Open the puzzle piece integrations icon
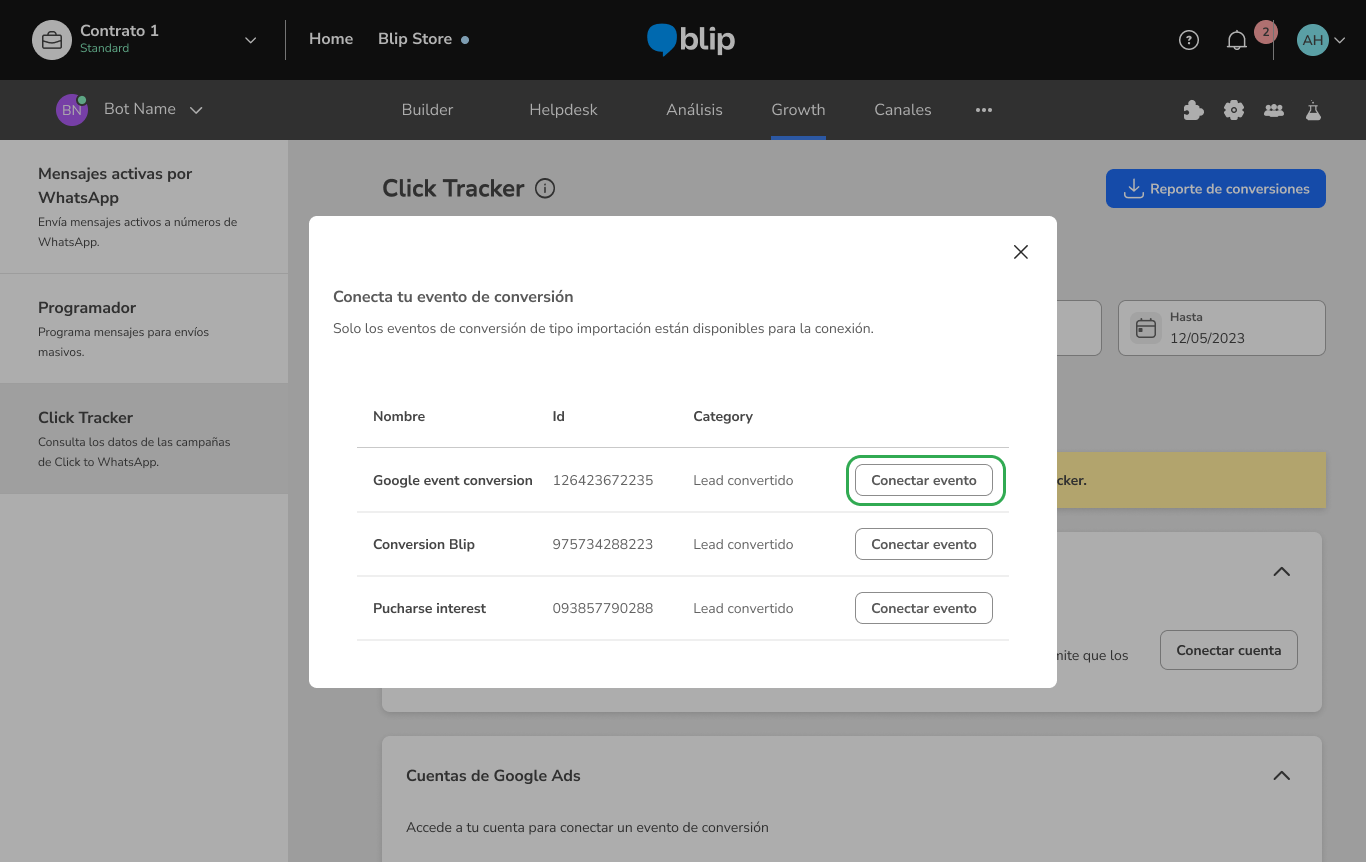This screenshot has height=862, width=1366. pos(1193,110)
